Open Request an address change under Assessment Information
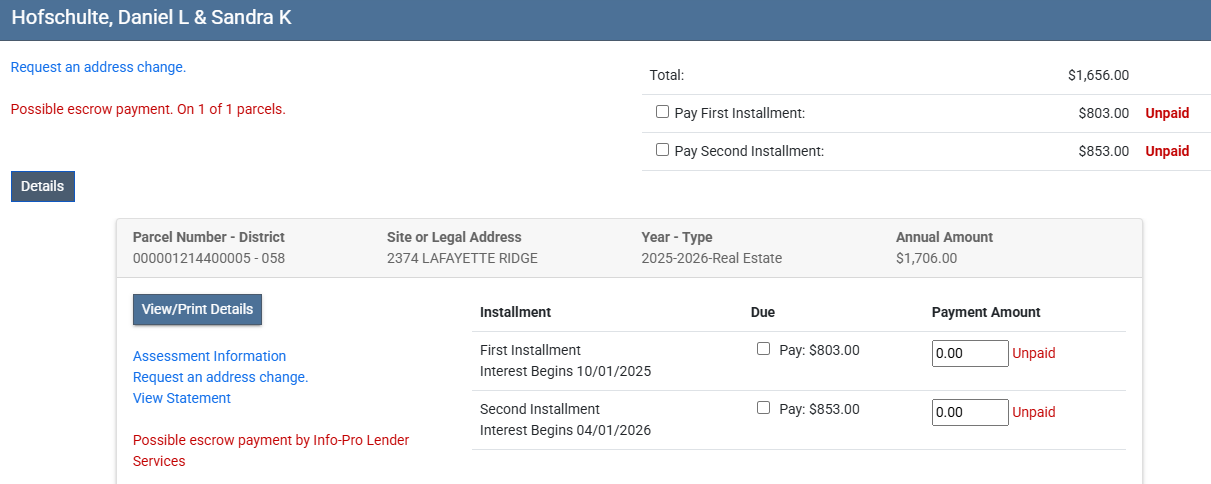The height and width of the screenshot is (484, 1211). tap(220, 377)
